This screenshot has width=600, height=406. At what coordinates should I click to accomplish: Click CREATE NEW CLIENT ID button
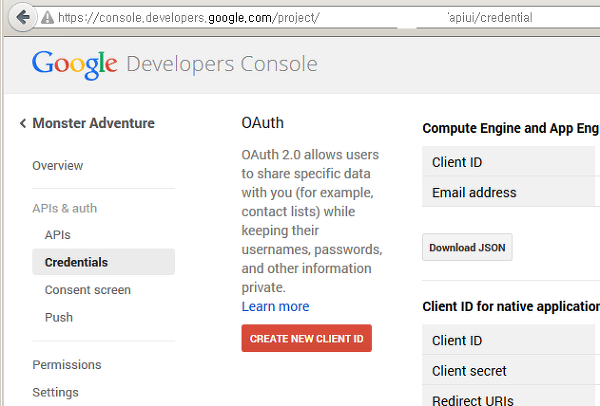click(307, 338)
